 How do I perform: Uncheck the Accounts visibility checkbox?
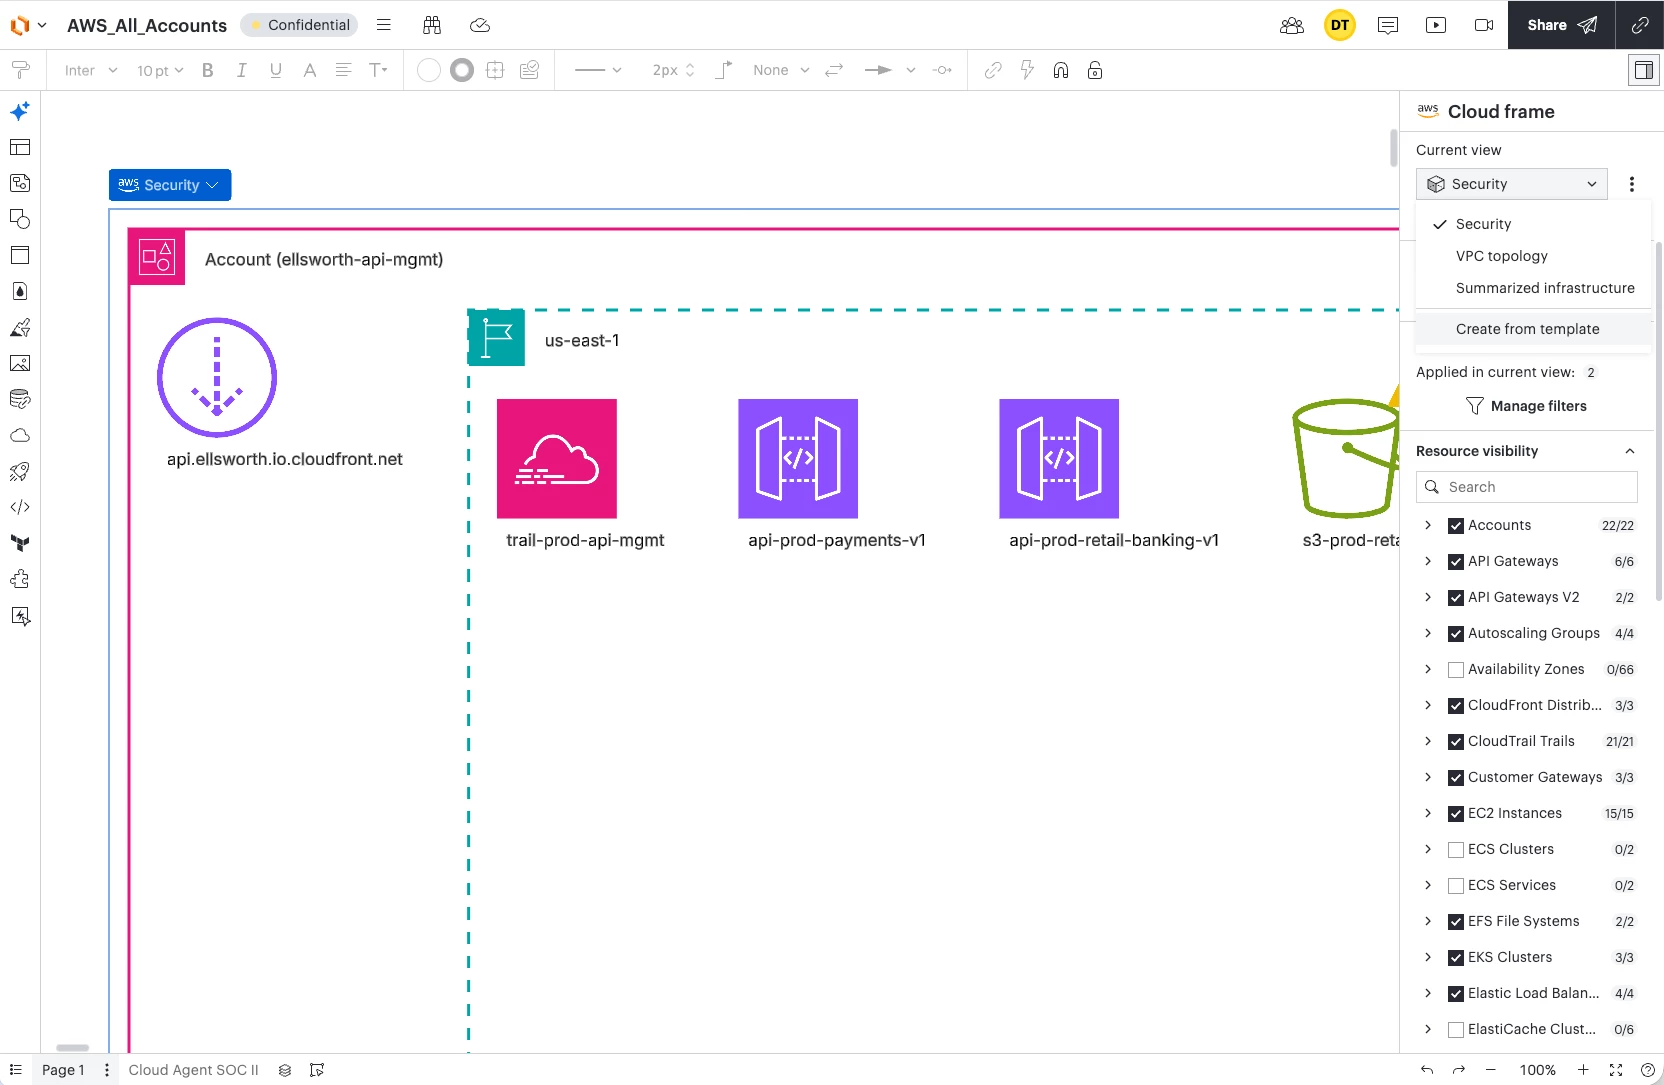[1456, 526]
